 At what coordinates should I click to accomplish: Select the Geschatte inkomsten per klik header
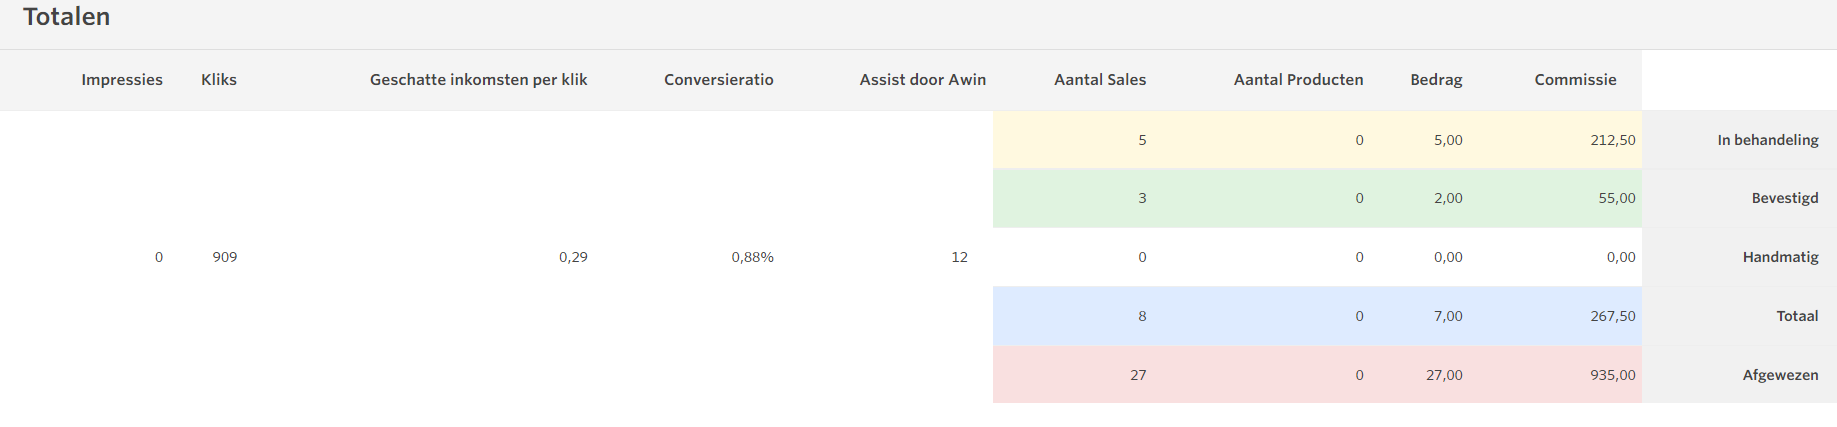[479, 80]
